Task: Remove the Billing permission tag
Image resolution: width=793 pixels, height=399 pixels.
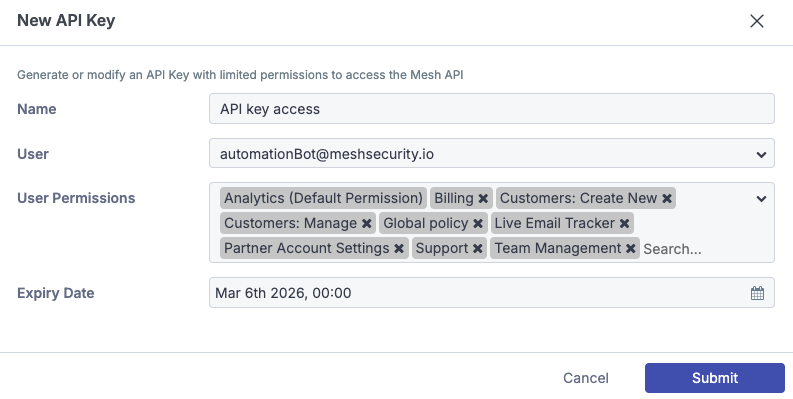Action: (483, 198)
